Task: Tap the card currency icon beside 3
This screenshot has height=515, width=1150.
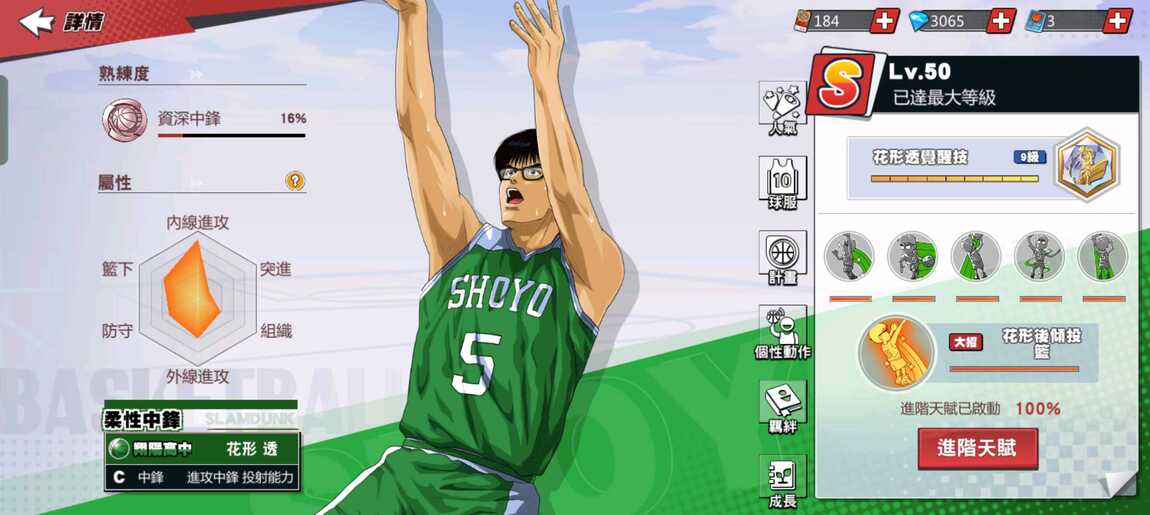Action: (1035, 21)
